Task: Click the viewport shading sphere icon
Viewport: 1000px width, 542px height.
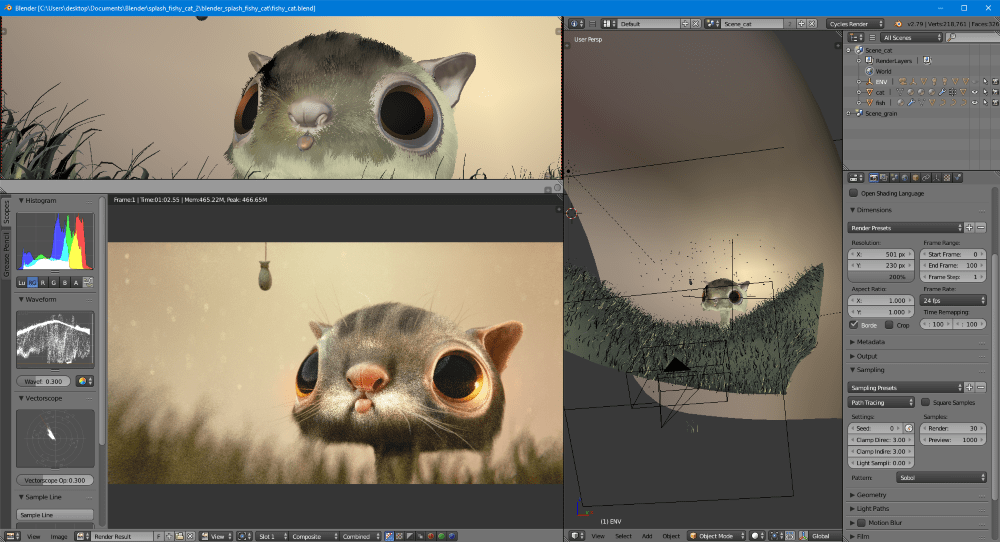Action: [757, 536]
